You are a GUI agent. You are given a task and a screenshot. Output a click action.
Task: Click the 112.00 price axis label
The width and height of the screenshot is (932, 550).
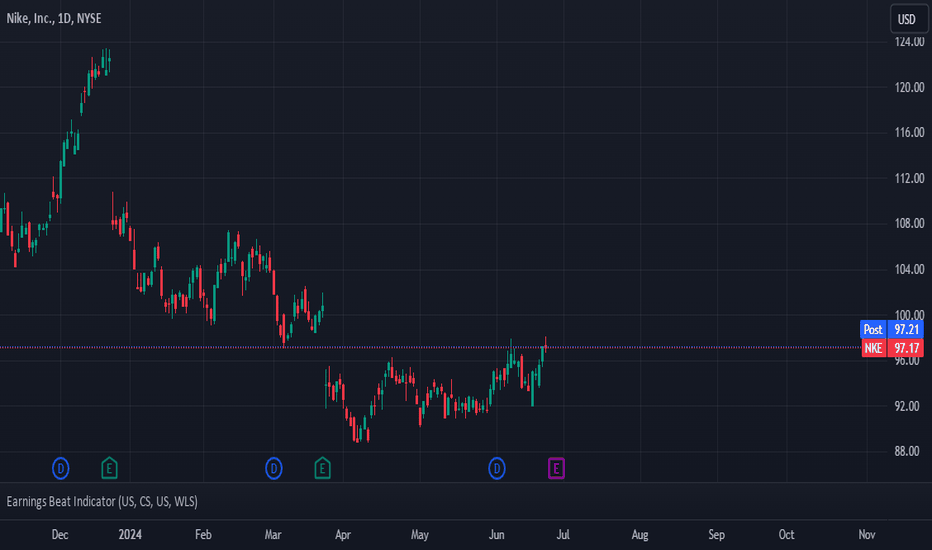pyautogui.click(x=909, y=178)
